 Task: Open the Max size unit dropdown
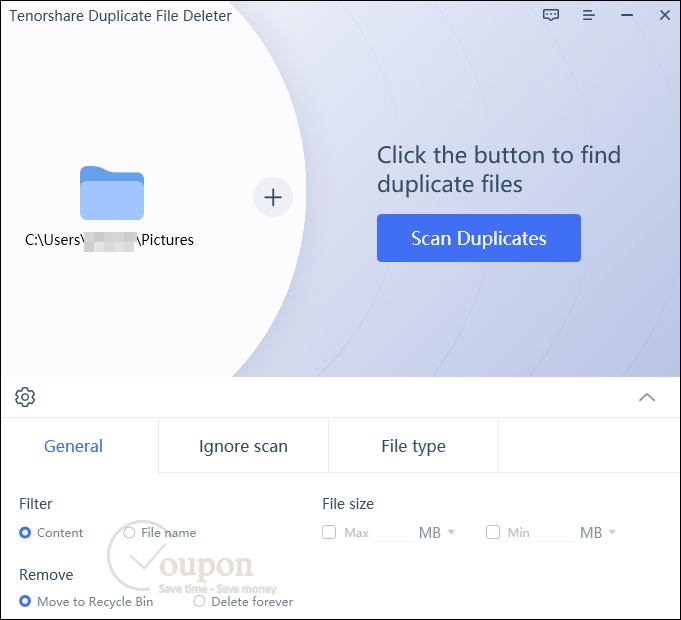pos(436,532)
